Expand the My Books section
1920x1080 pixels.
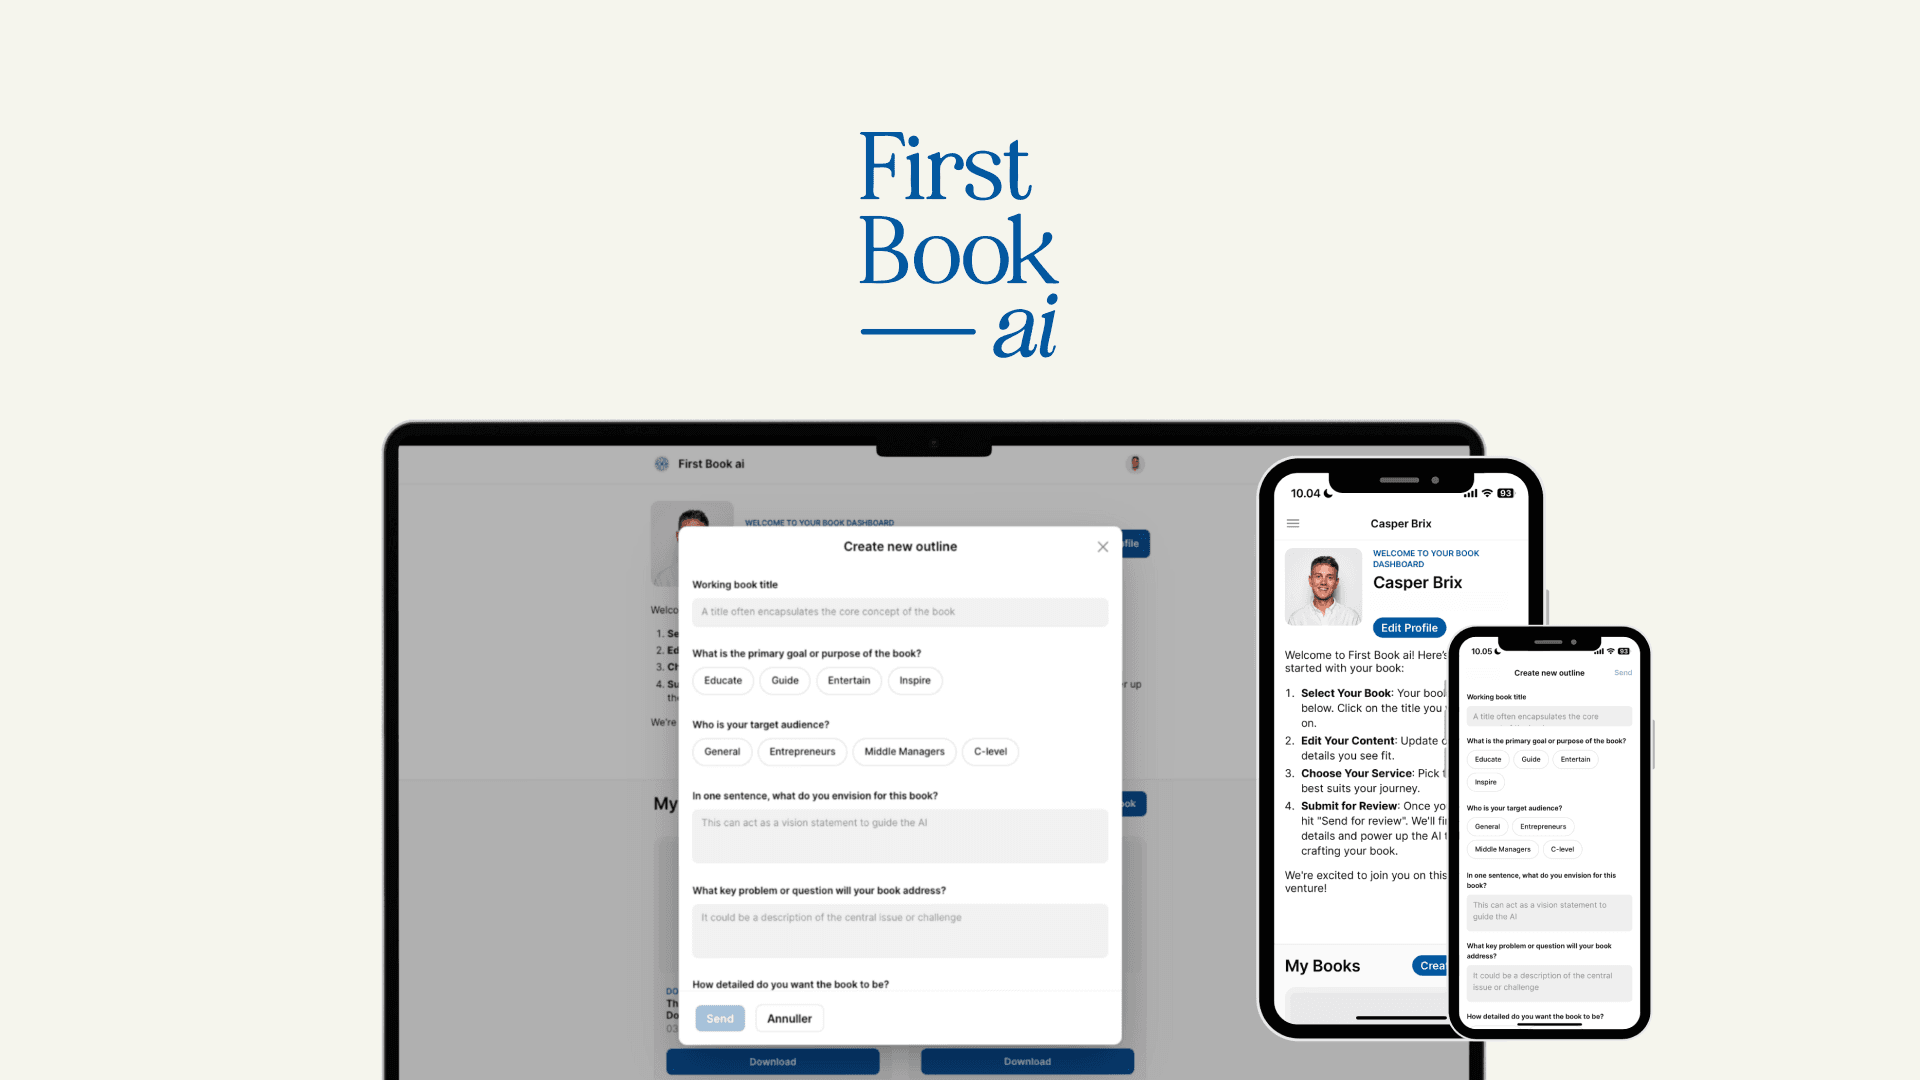pos(1323,964)
